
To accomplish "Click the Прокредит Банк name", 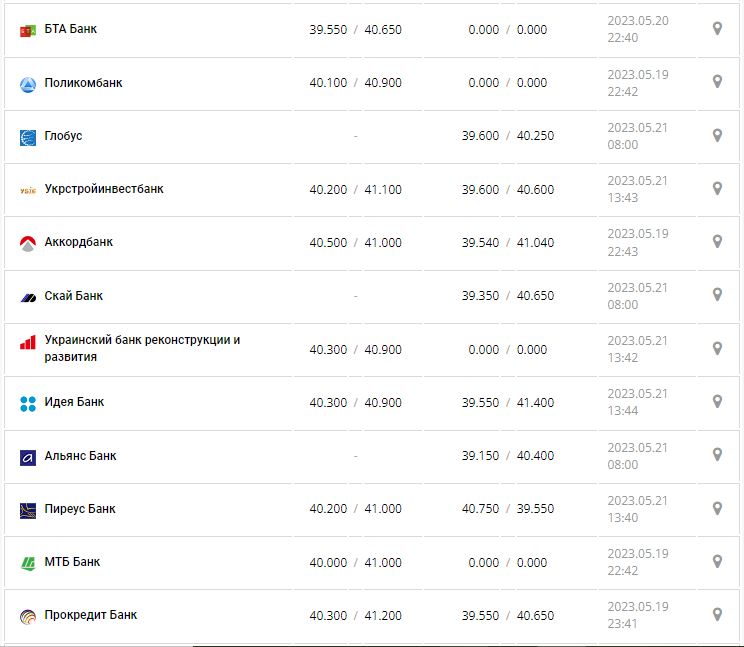I will tap(91, 615).
